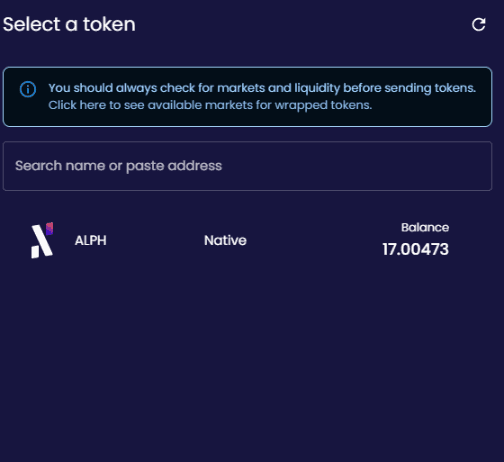The width and height of the screenshot is (504, 462).
Task: Click the refresh token list icon
Action: (479, 25)
